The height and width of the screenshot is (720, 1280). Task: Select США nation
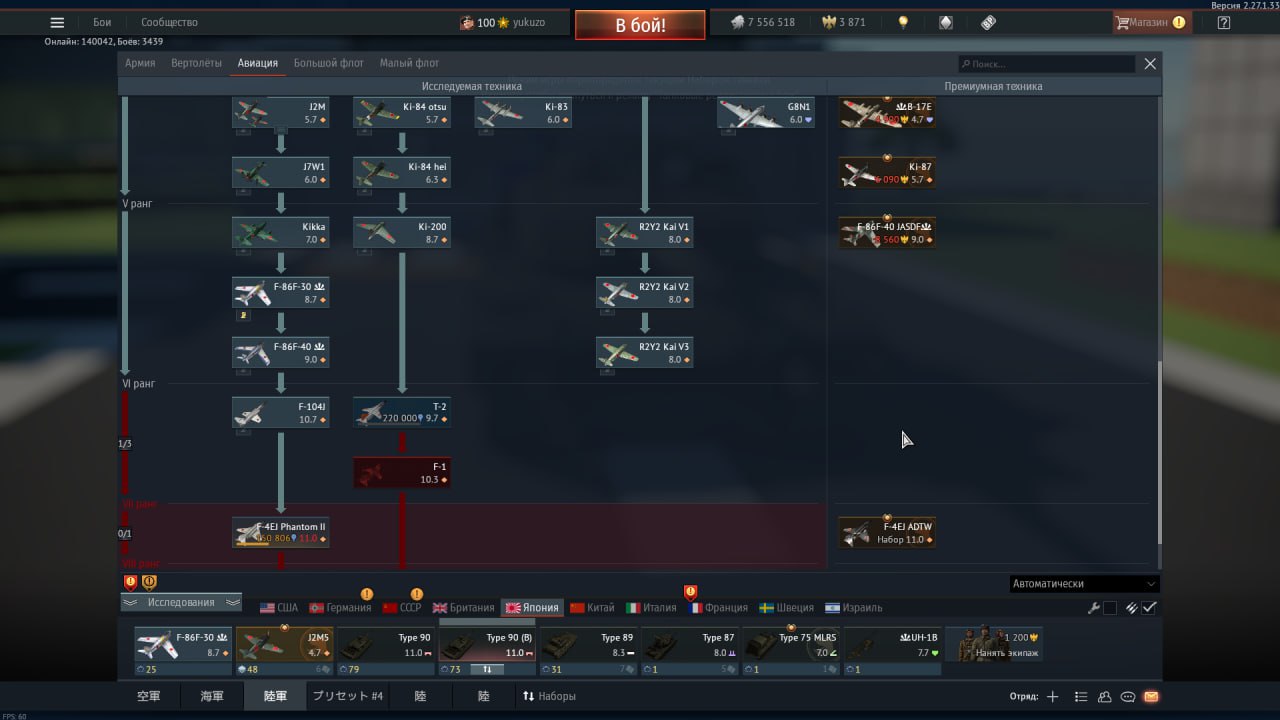[279, 608]
